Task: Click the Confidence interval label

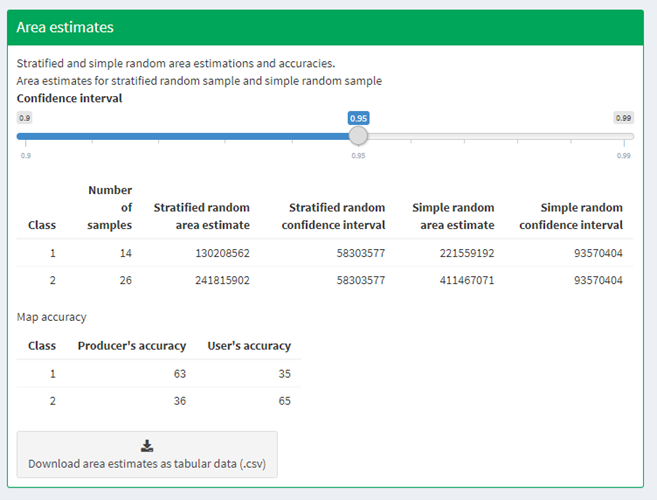Action: (x=70, y=98)
